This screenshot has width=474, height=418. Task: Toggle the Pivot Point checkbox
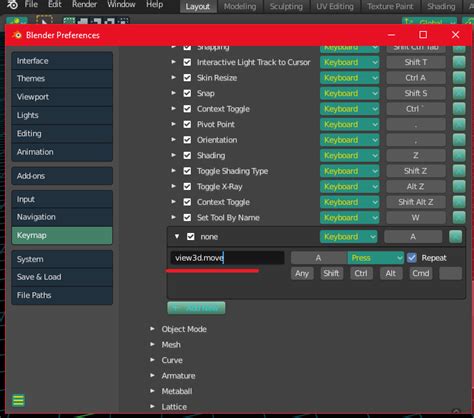[x=187, y=124]
